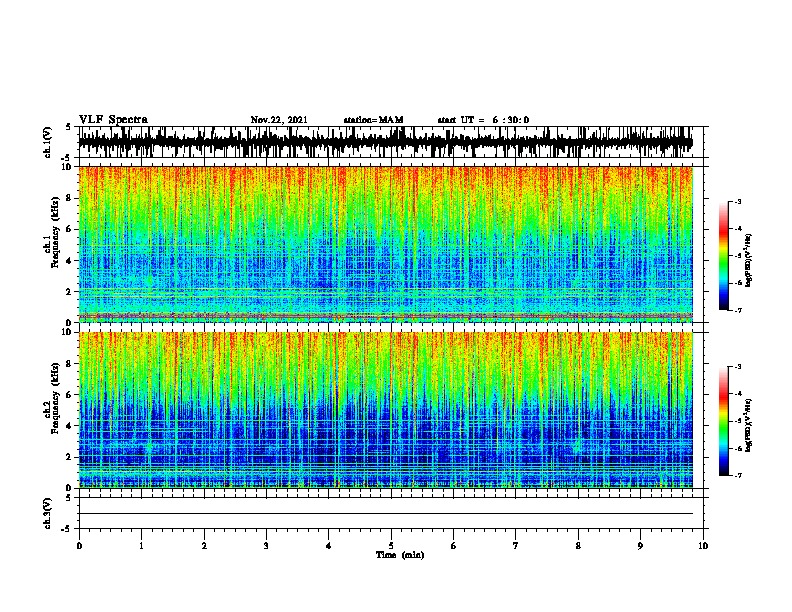This screenshot has height=612, width=792.
Task: Click the time axis tick label "0"
Action: [x=79, y=546]
